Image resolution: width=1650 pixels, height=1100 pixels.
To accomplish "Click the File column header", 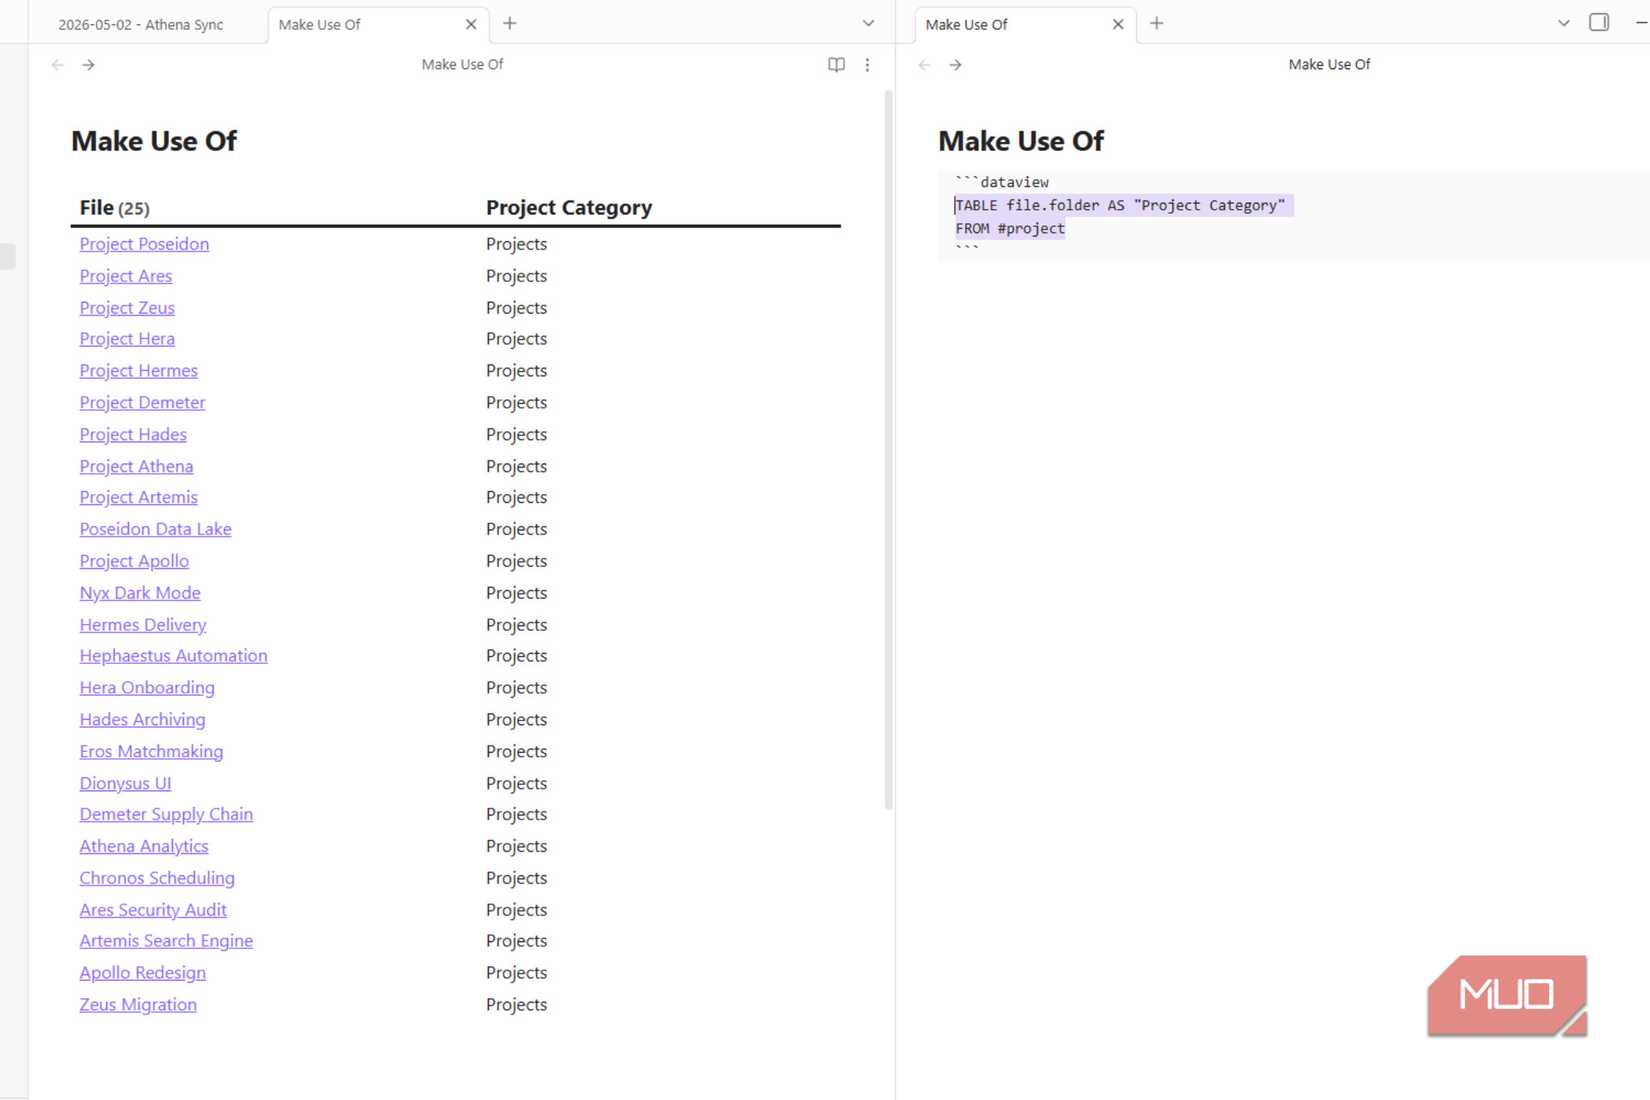I will click(x=114, y=208).
